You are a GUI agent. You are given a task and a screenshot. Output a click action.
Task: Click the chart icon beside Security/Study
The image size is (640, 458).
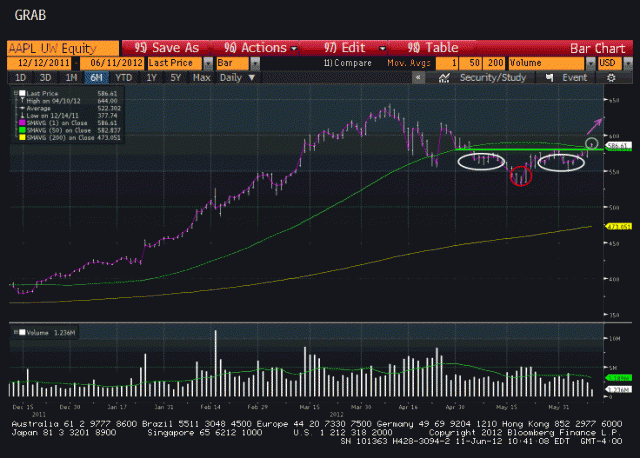(x=444, y=78)
